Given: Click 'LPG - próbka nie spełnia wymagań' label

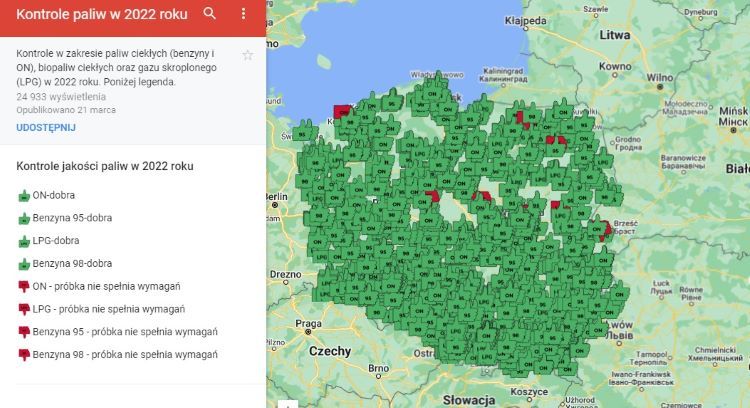Looking at the screenshot, I should 109,309.
